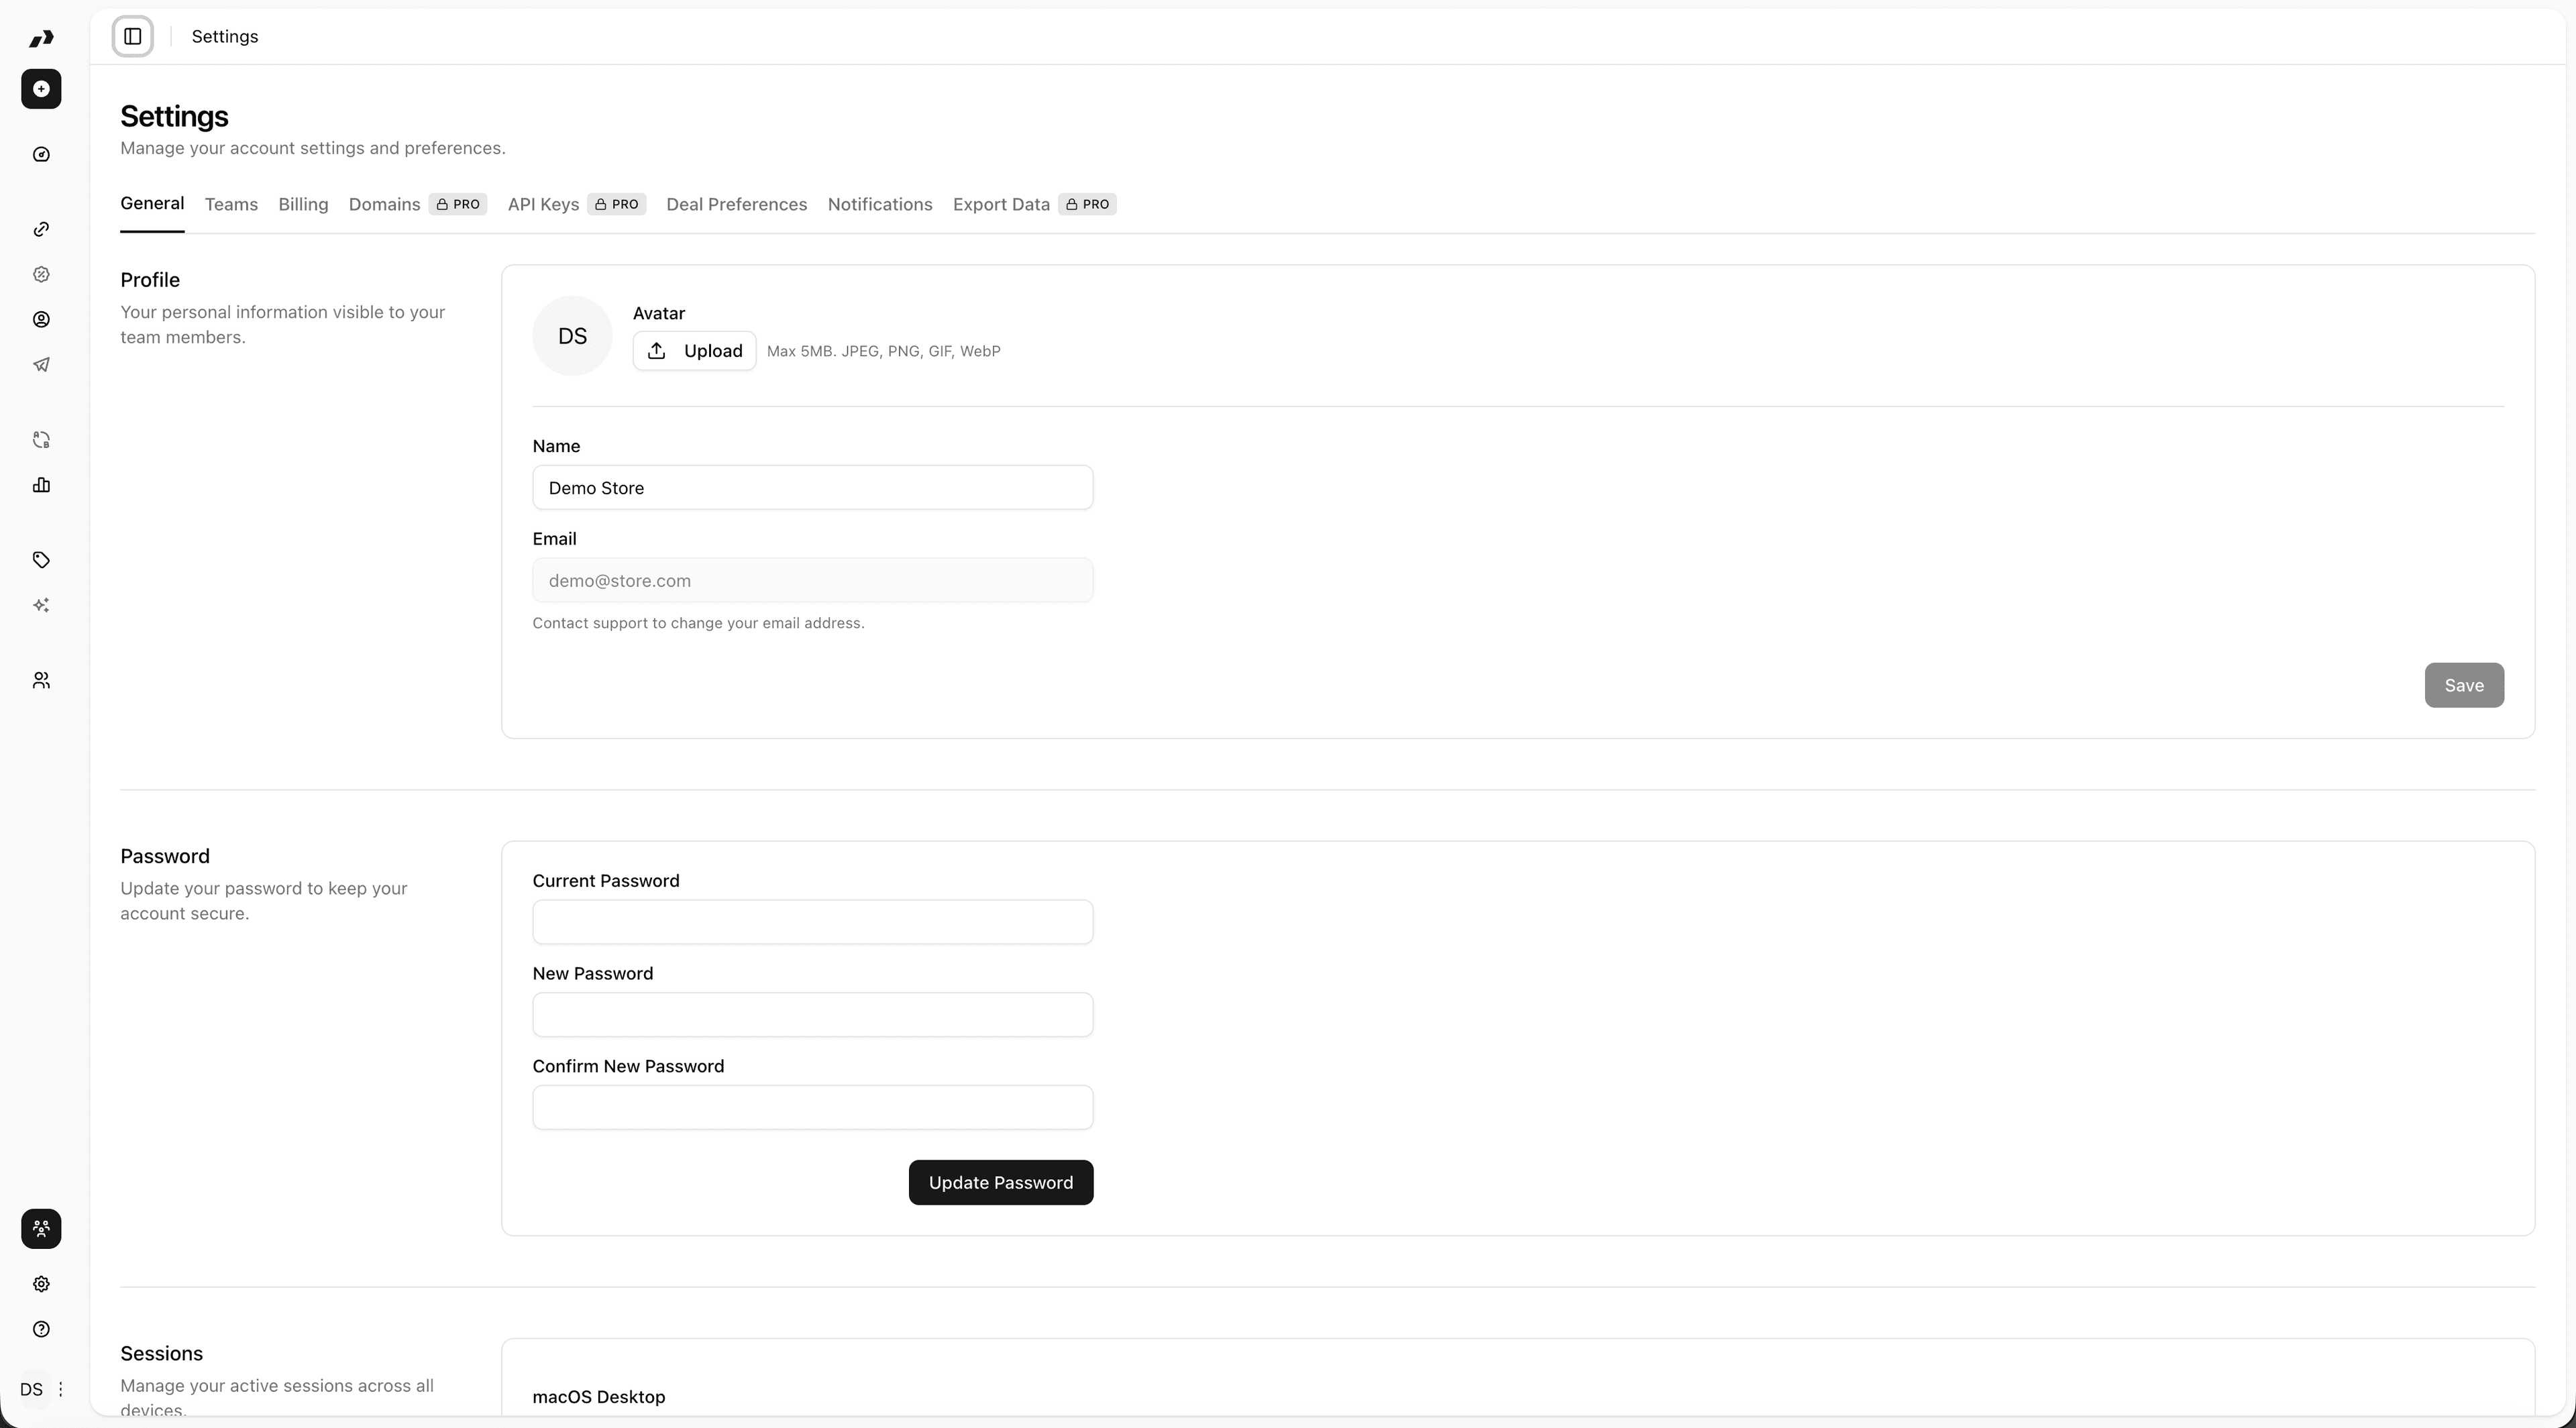Click the black plus create button in sidebar
The image size is (2576, 1428).
(41, 89)
